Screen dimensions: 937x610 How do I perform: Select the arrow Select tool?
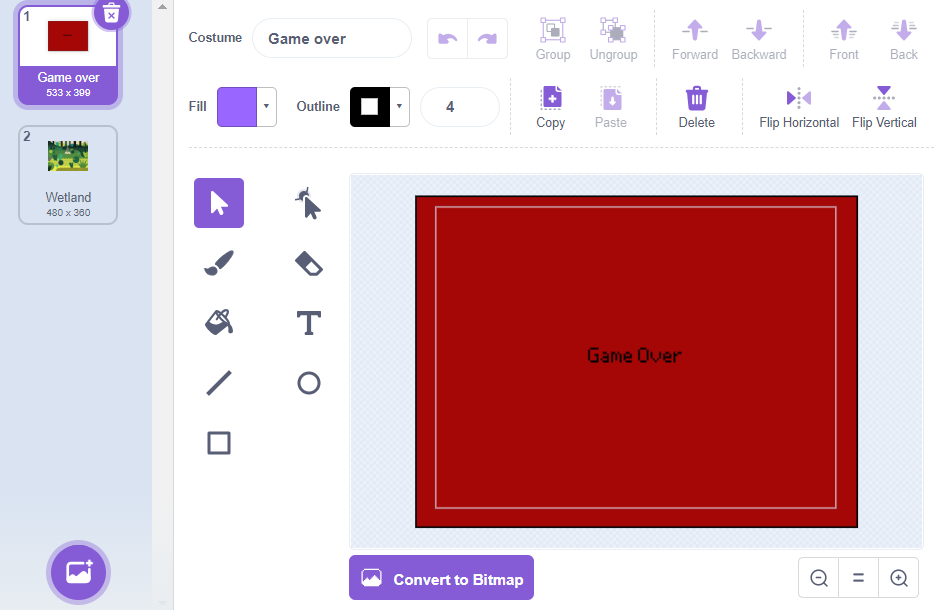pos(218,203)
